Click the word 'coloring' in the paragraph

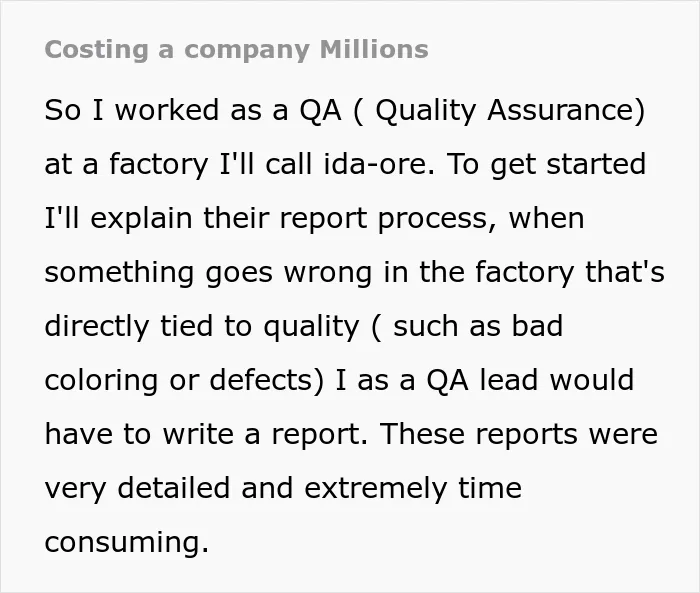[x=101, y=381]
